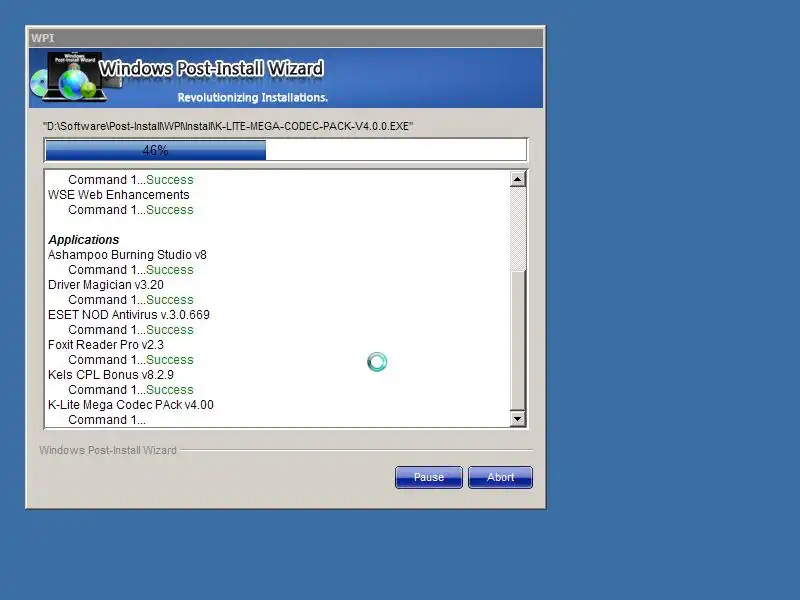Select 'Ashampoo Burning Studio v8' entry
The height and width of the screenshot is (600, 800).
tap(127, 255)
